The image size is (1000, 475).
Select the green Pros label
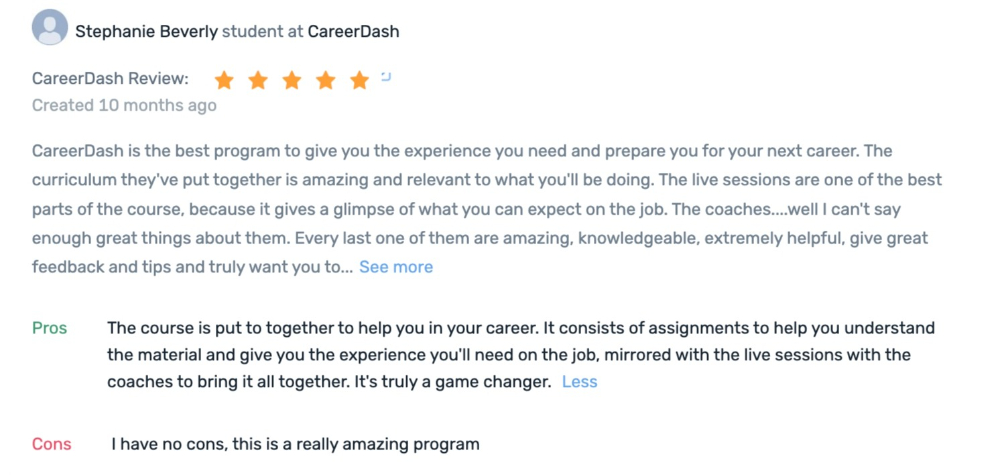[50, 328]
